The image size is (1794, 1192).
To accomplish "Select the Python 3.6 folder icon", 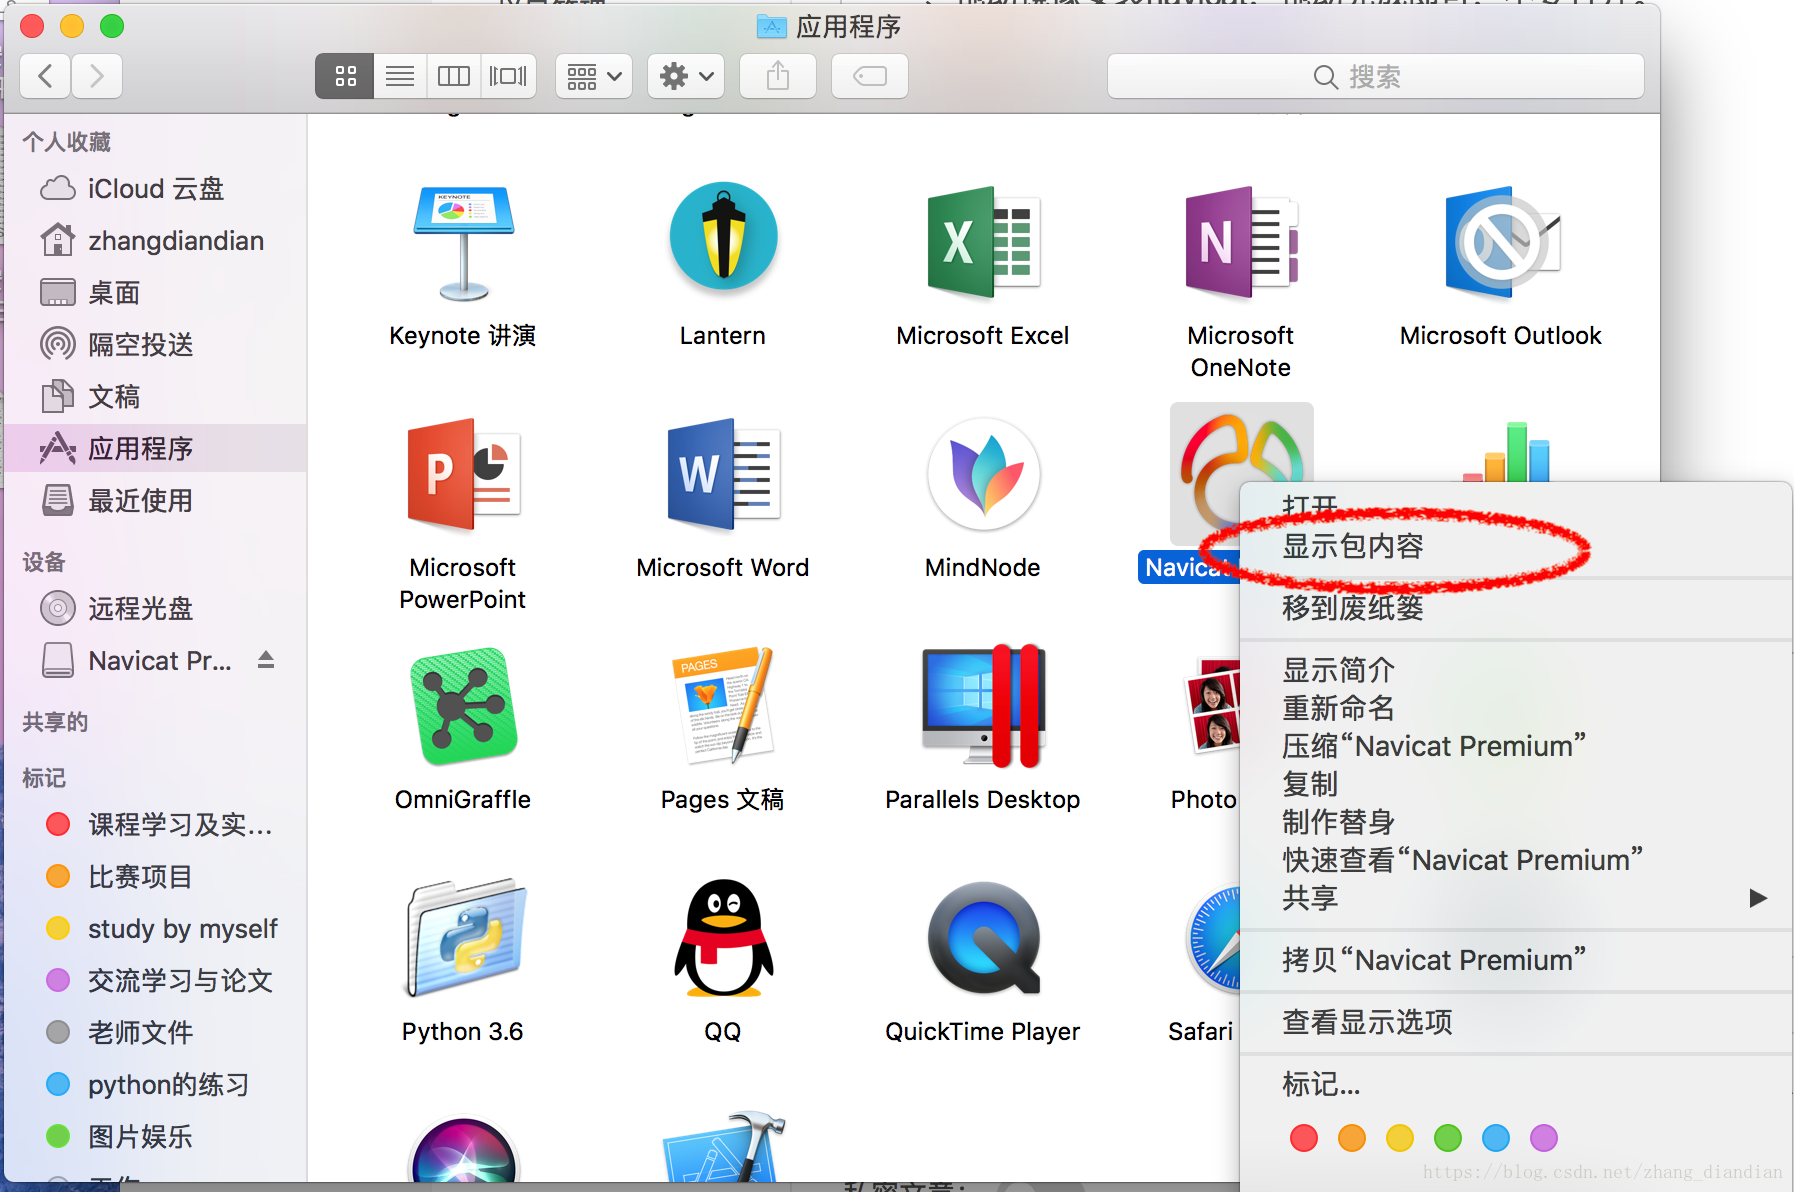I will pyautogui.click(x=463, y=939).
